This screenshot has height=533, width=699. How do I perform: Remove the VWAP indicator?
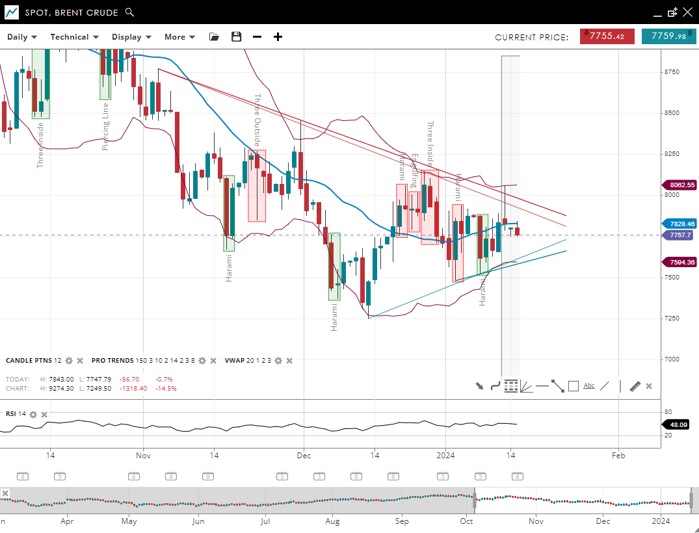click(290, 360)
